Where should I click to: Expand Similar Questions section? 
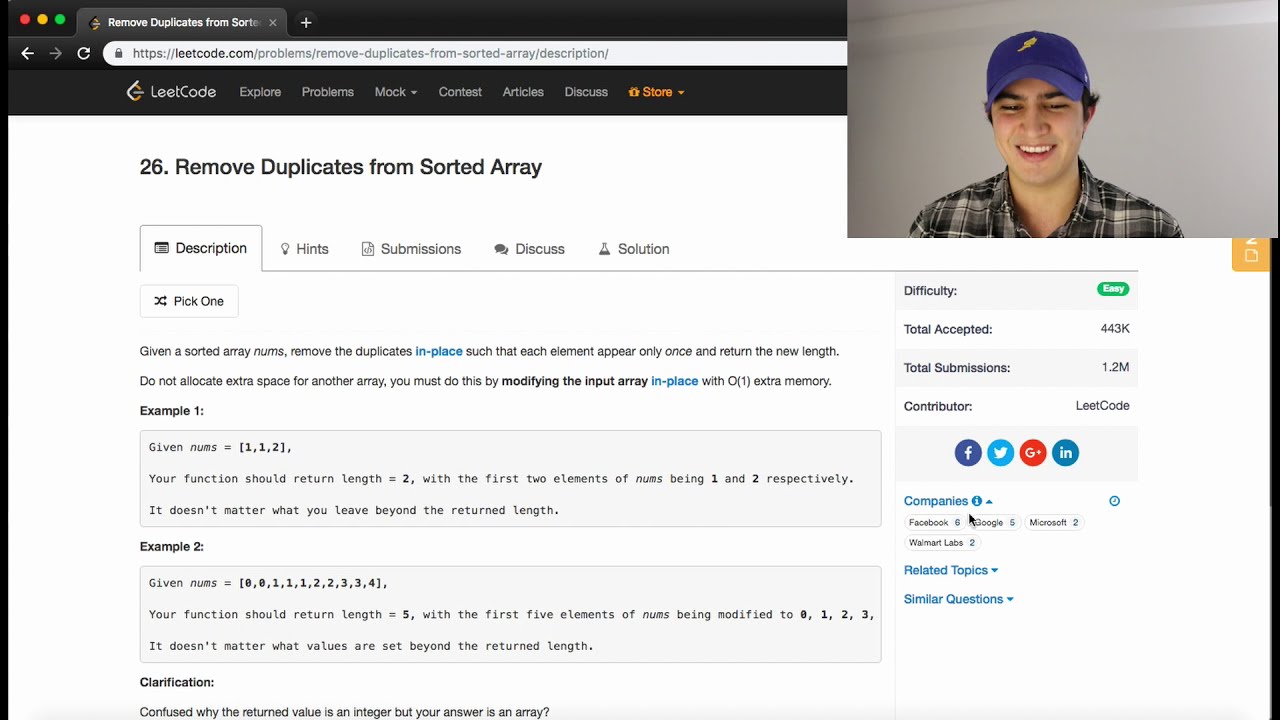958,599
